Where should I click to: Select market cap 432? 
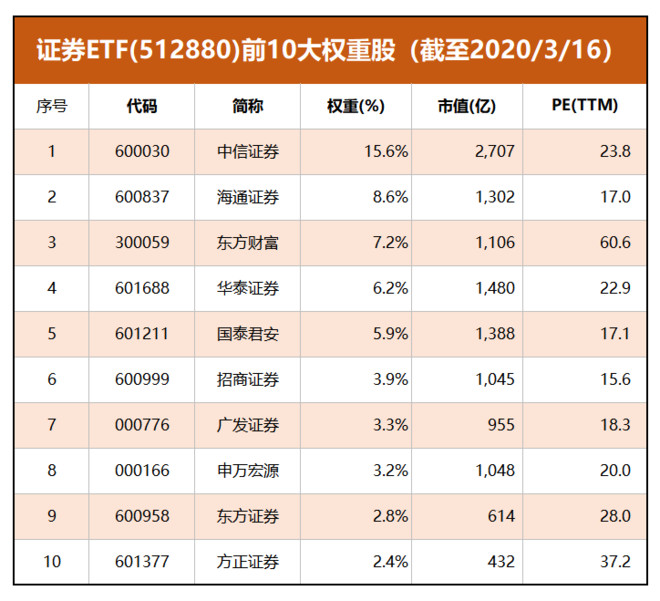point(501,562)
